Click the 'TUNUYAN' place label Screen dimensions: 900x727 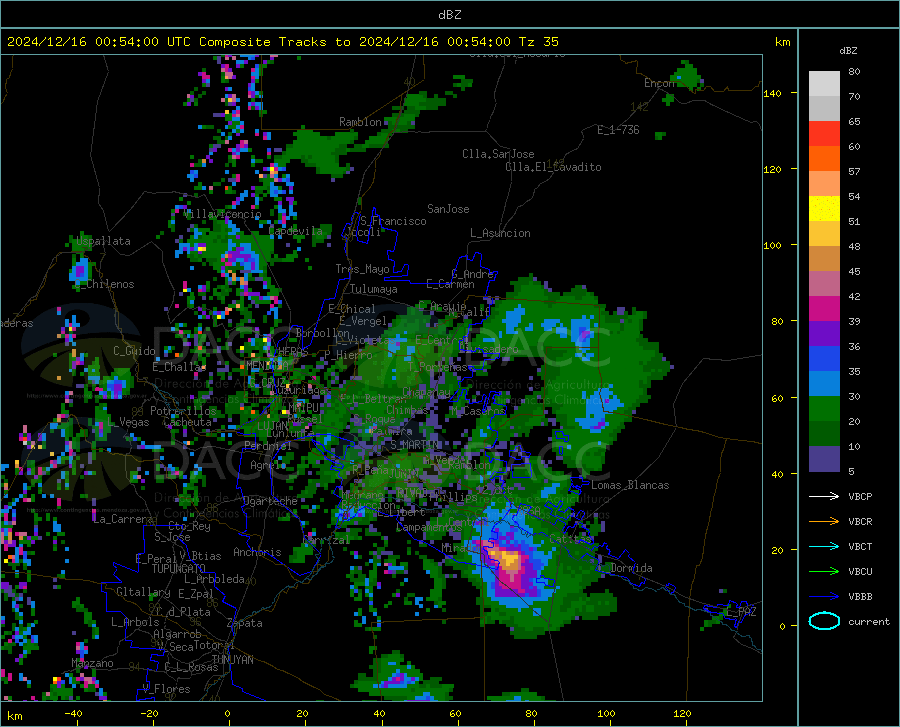tap(232, 660)
